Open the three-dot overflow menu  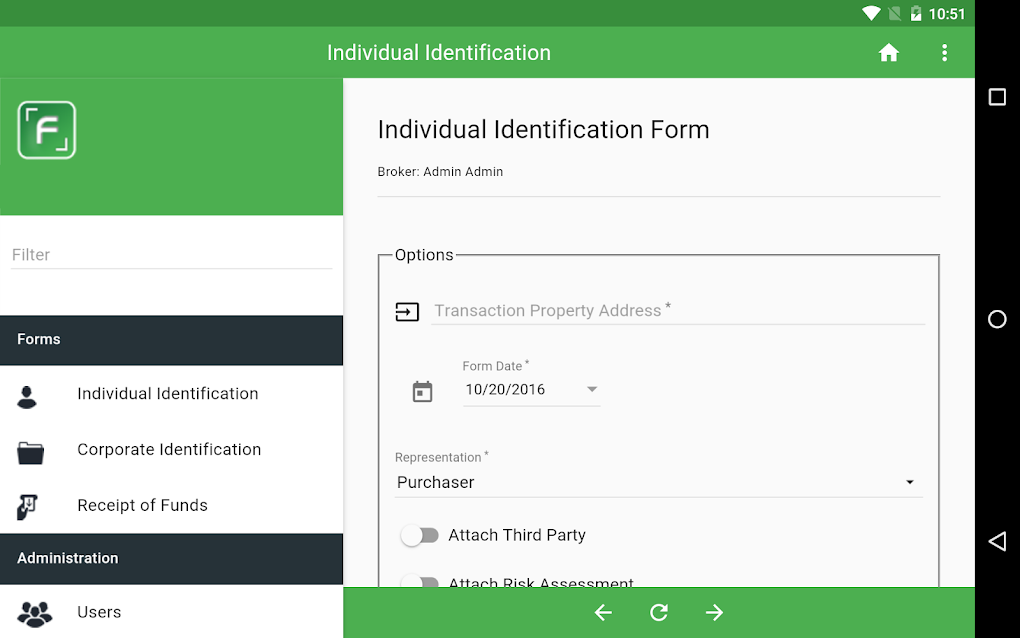pyautogui.click(x=944, y=53)
